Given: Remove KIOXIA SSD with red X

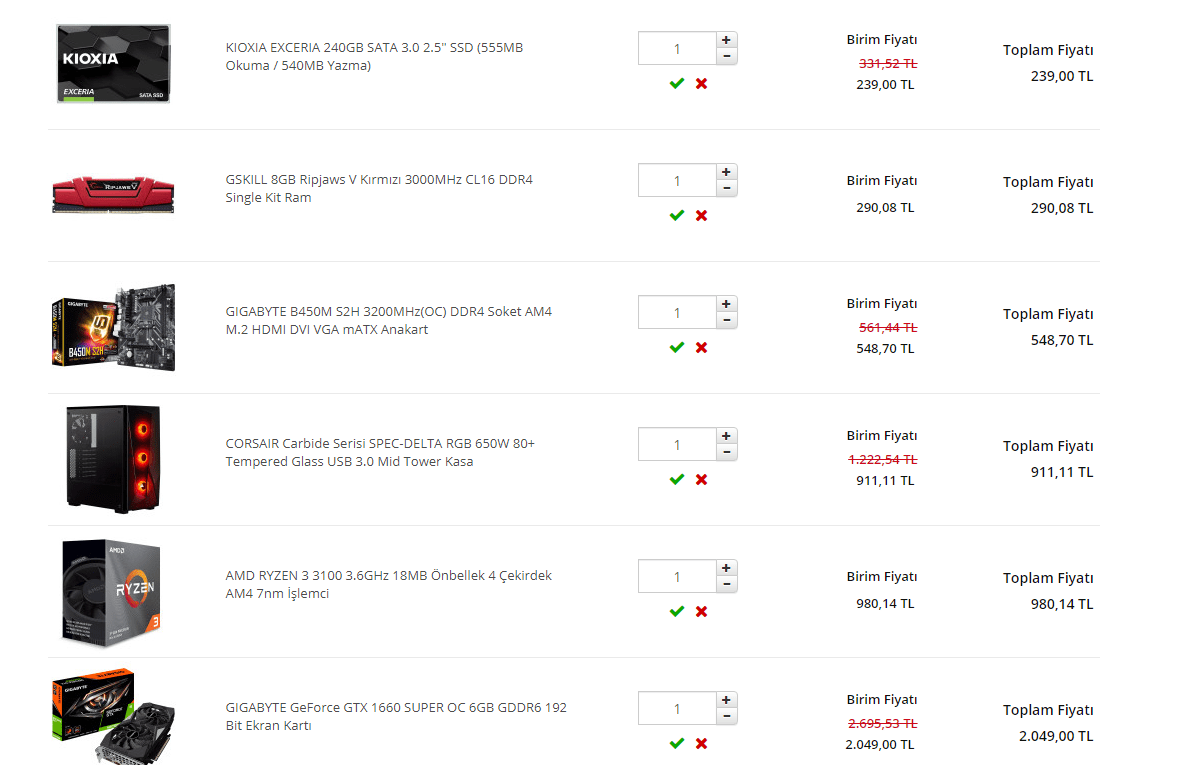Looking at the screenshot, I should [x=701, y=83].
